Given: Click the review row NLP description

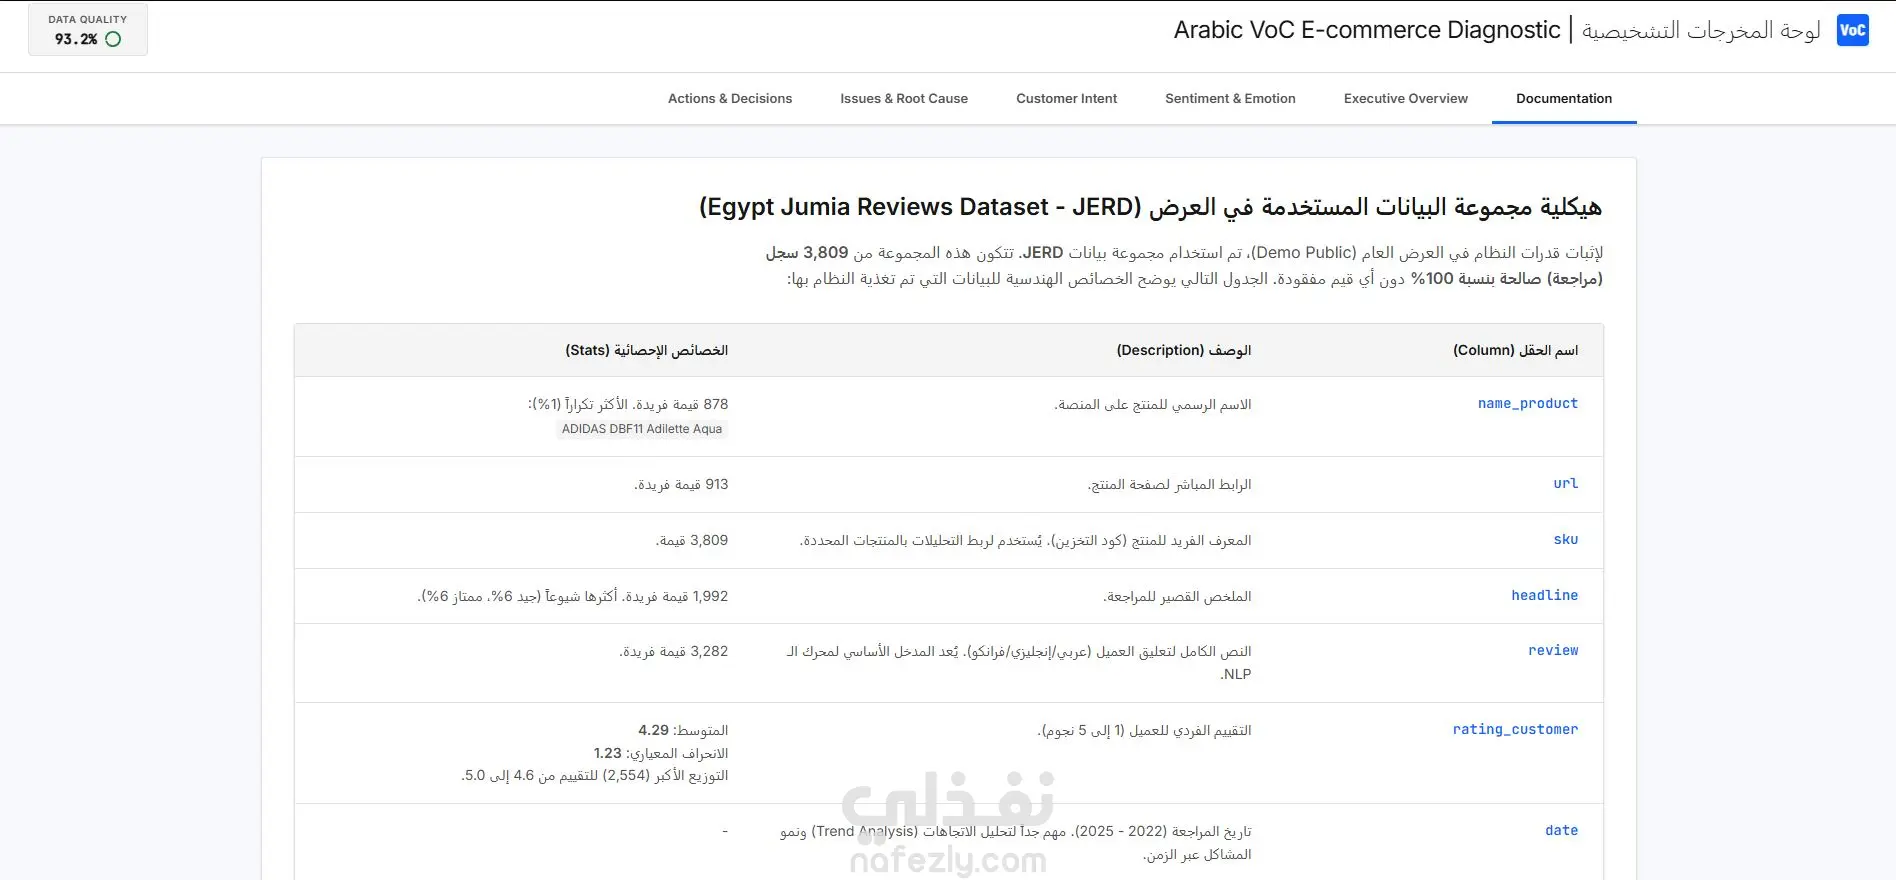Looking at the screenshot, I should 1019,663.
